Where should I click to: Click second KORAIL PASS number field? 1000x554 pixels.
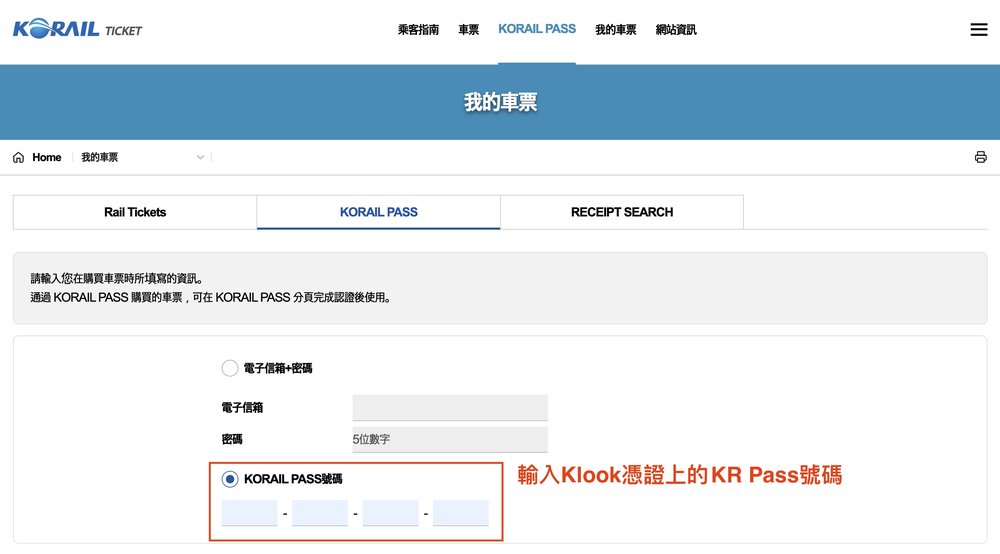(x=320, y=513)
